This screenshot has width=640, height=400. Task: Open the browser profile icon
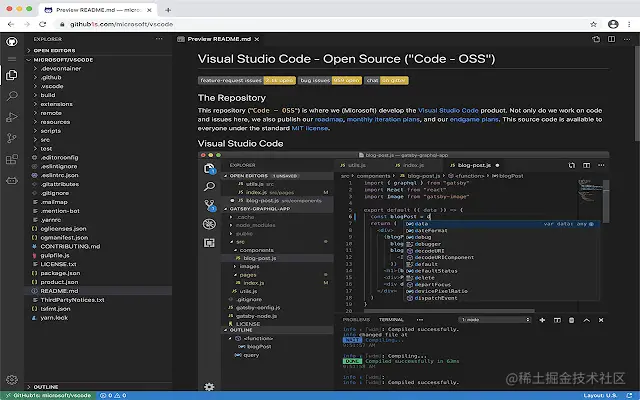coord(613,24)
